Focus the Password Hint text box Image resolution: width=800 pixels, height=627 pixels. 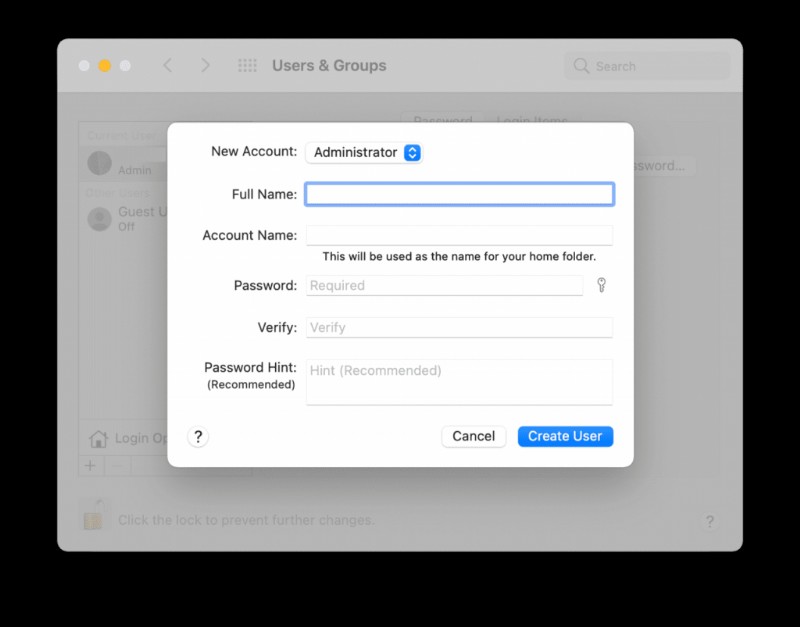459,382
